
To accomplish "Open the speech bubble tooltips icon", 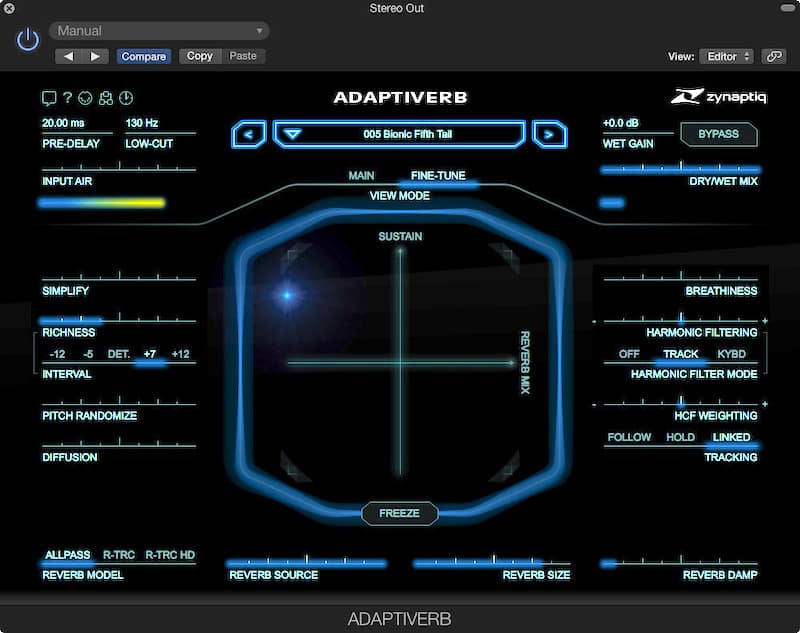I will pos(49,98).
